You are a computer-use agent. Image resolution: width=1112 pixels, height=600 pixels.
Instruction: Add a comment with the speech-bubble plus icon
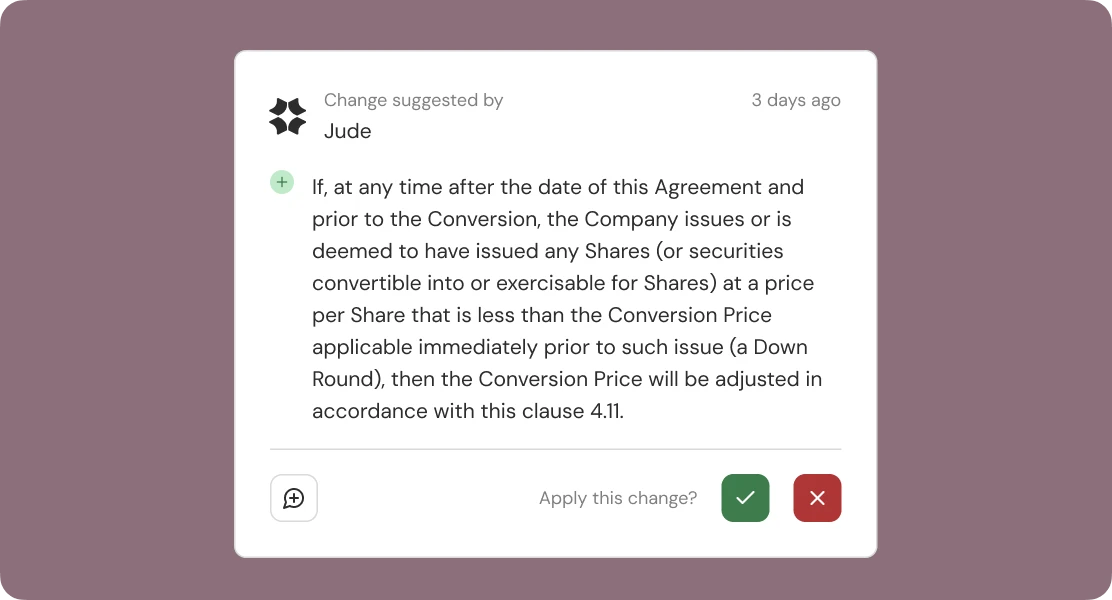click(293, 497)
